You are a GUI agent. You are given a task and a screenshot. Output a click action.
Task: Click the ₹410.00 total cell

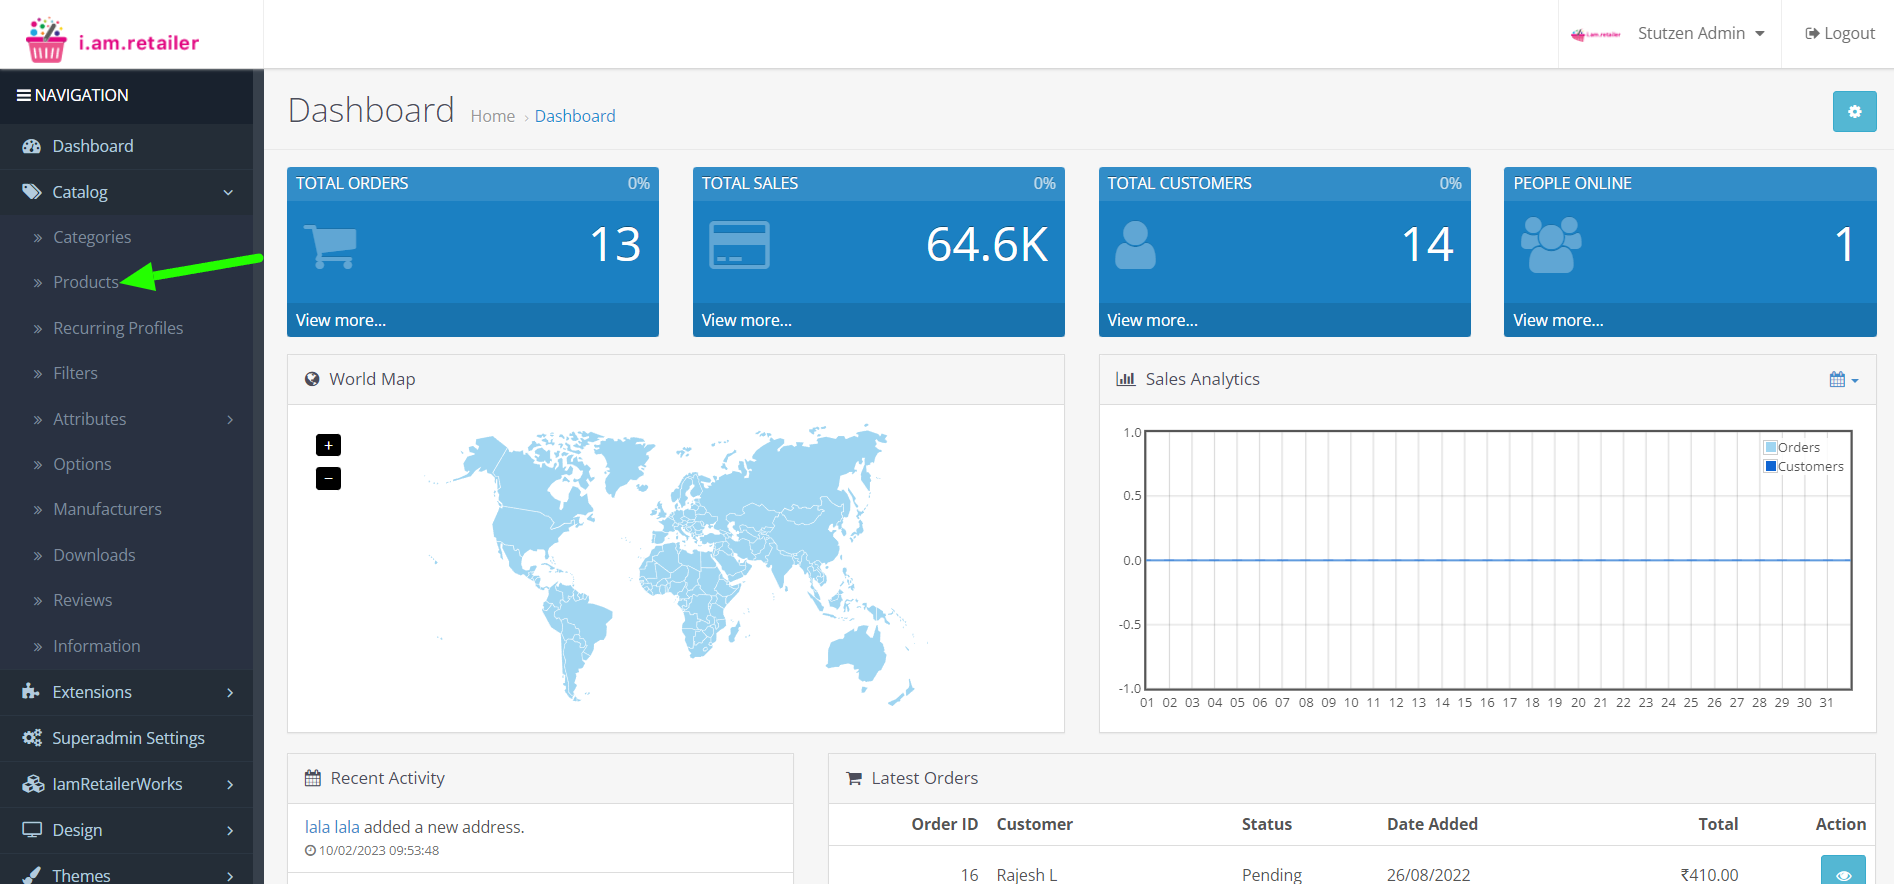click(1709, 875)
